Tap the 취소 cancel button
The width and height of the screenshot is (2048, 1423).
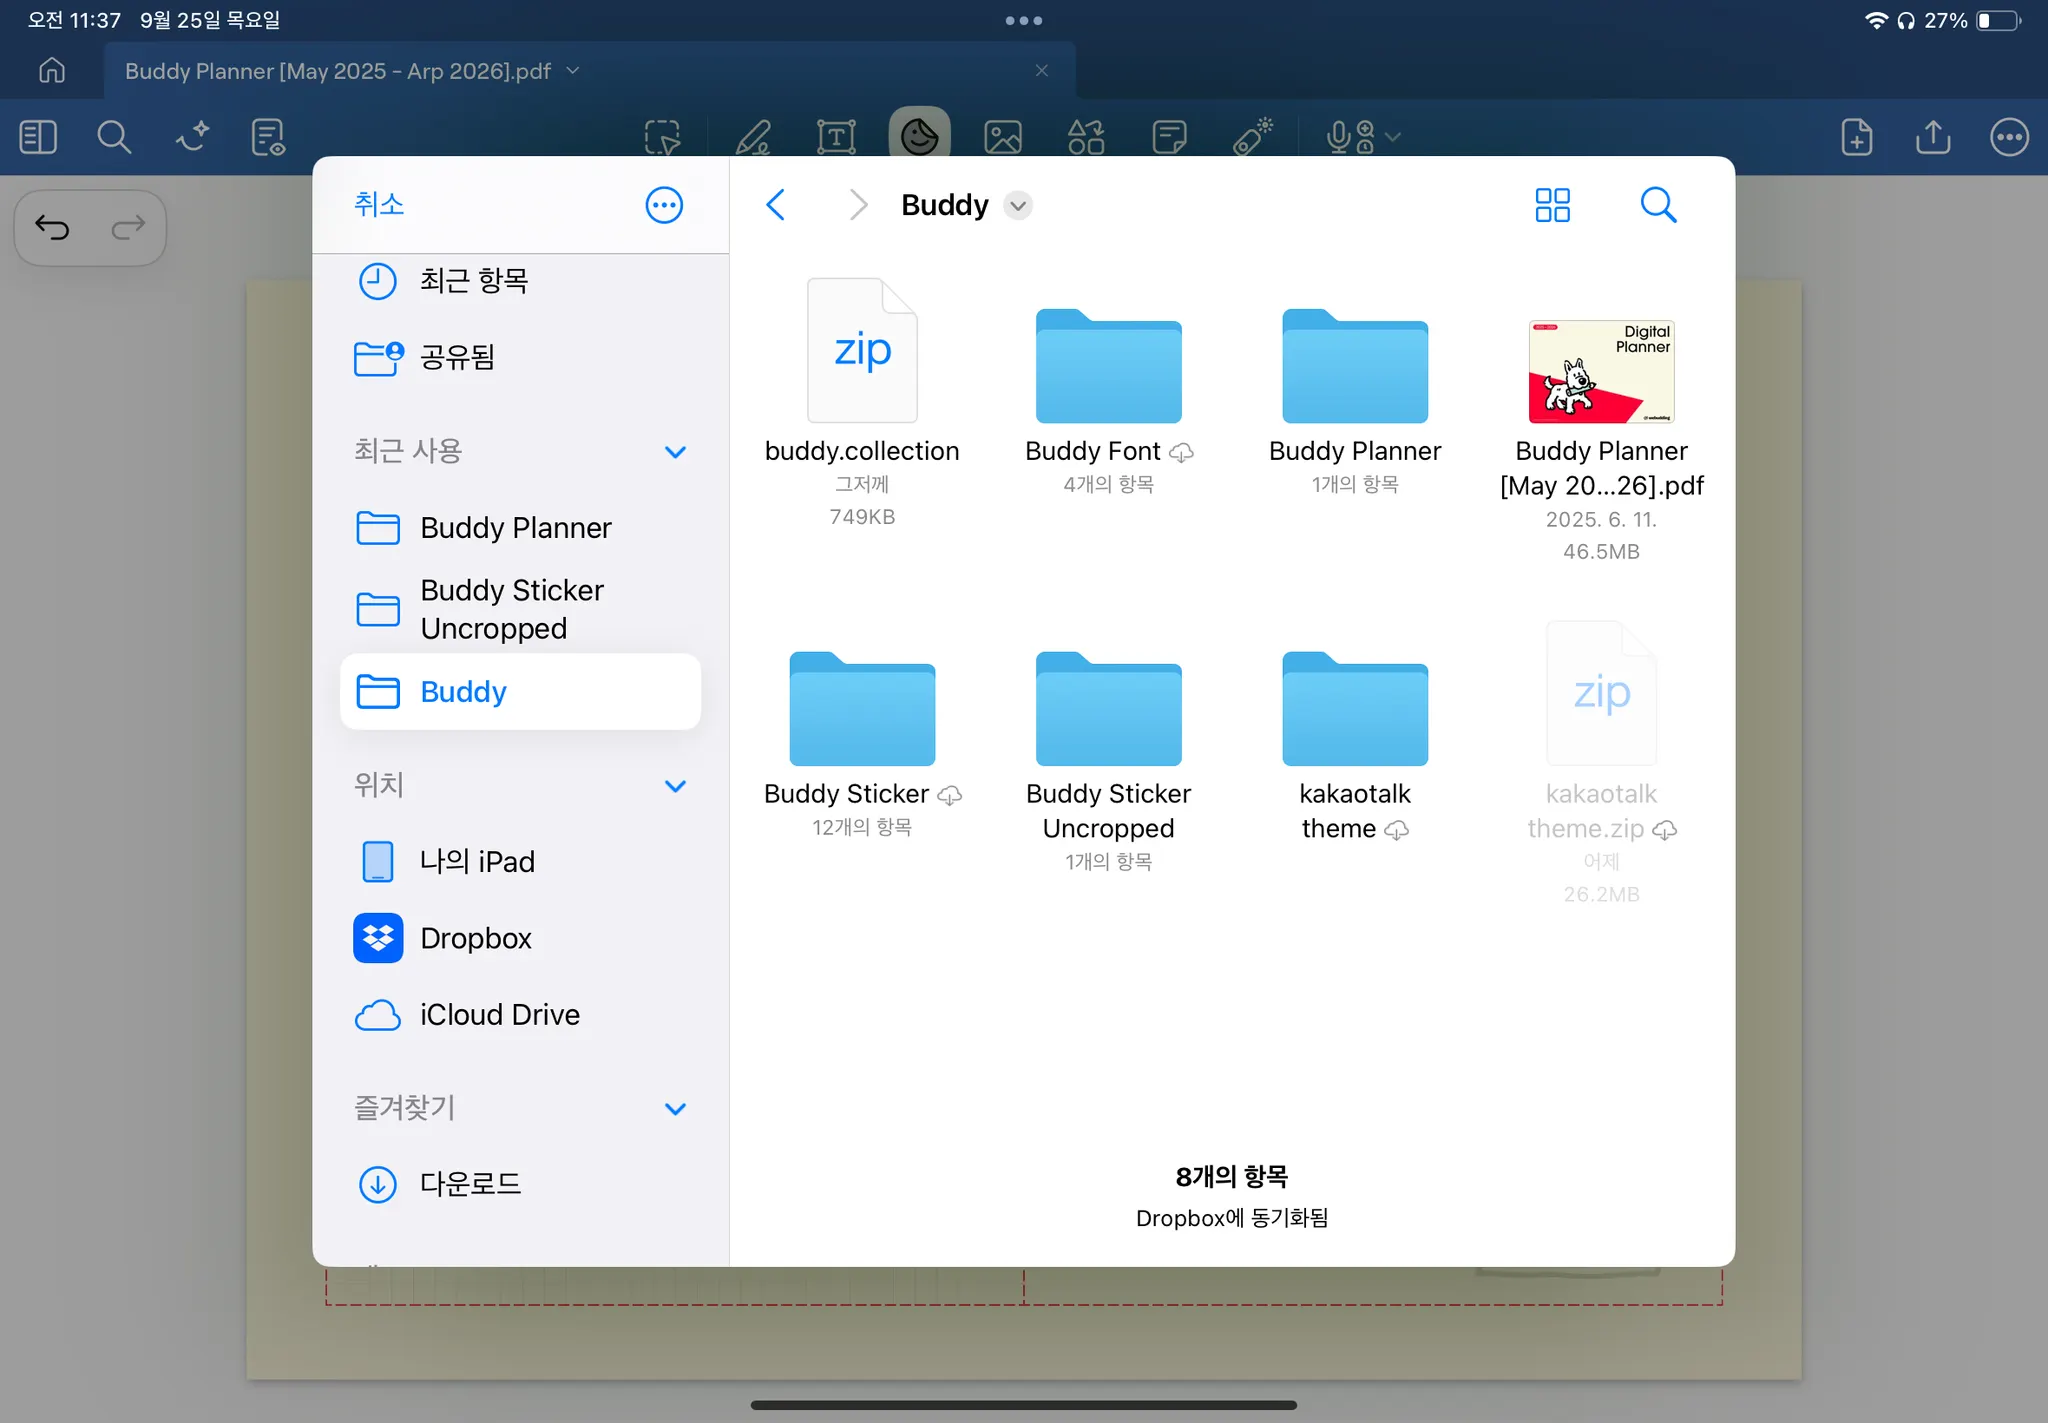coord(379,205)
